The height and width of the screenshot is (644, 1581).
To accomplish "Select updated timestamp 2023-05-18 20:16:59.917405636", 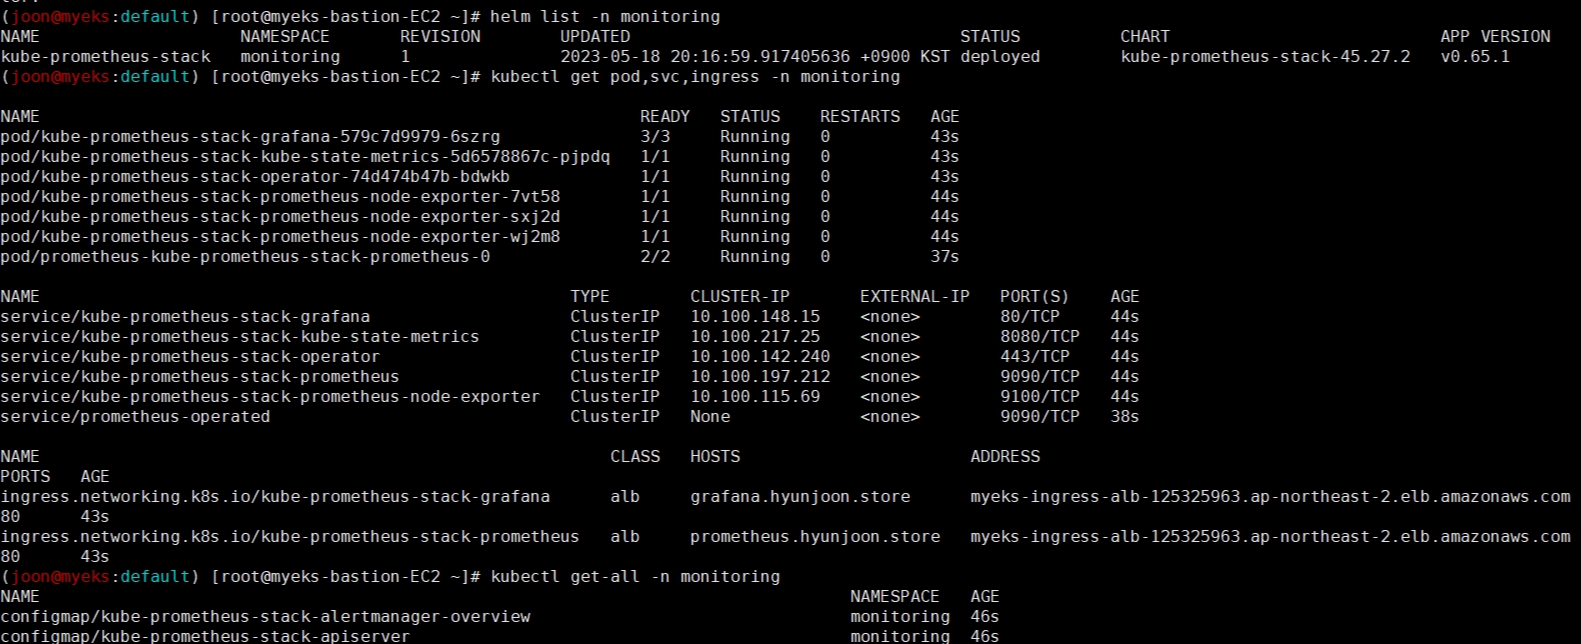I will click(705, 56).
